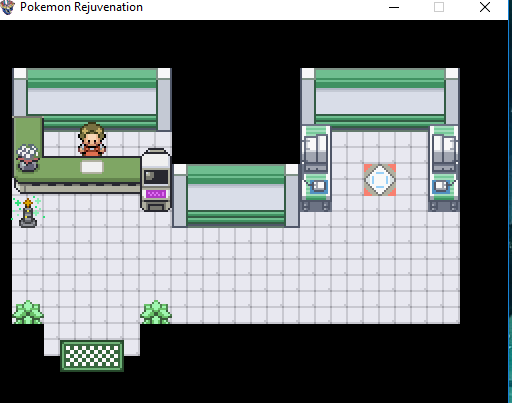Image resolution: width=512 pixels, height=403 pixels.
Task: Click the green checkered exit doormat
Action: 92,356
